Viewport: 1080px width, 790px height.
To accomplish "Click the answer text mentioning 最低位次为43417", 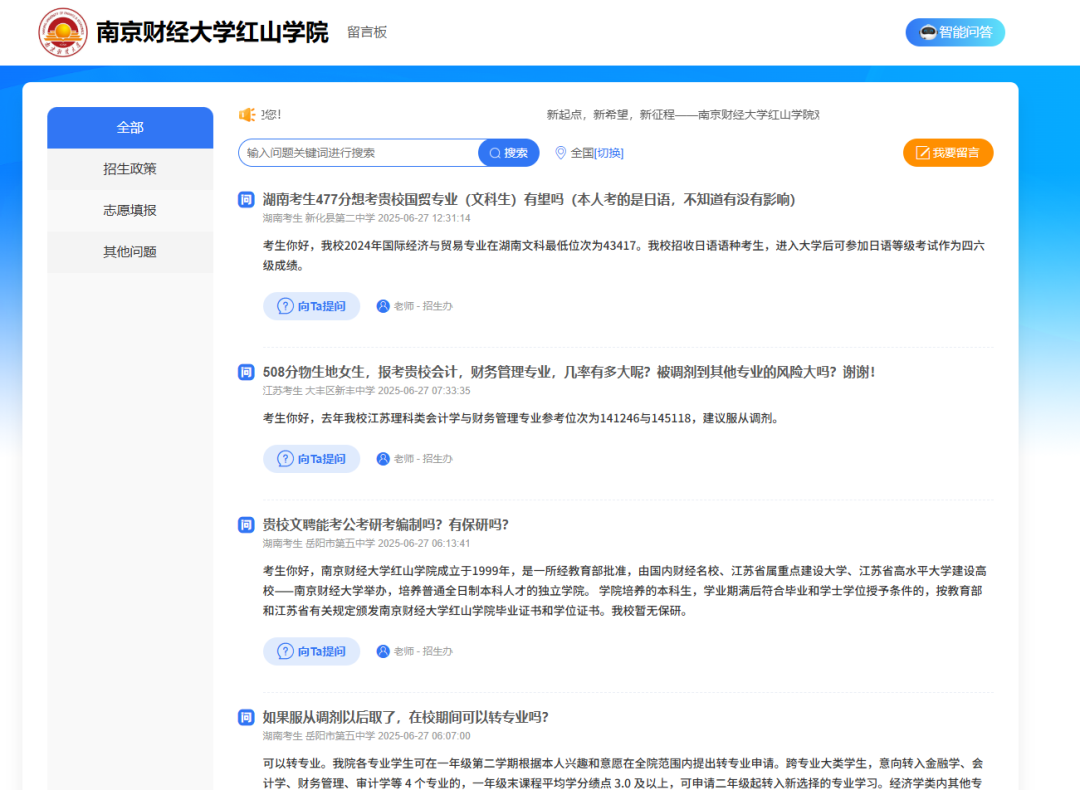I will click(x=624, y=256).
